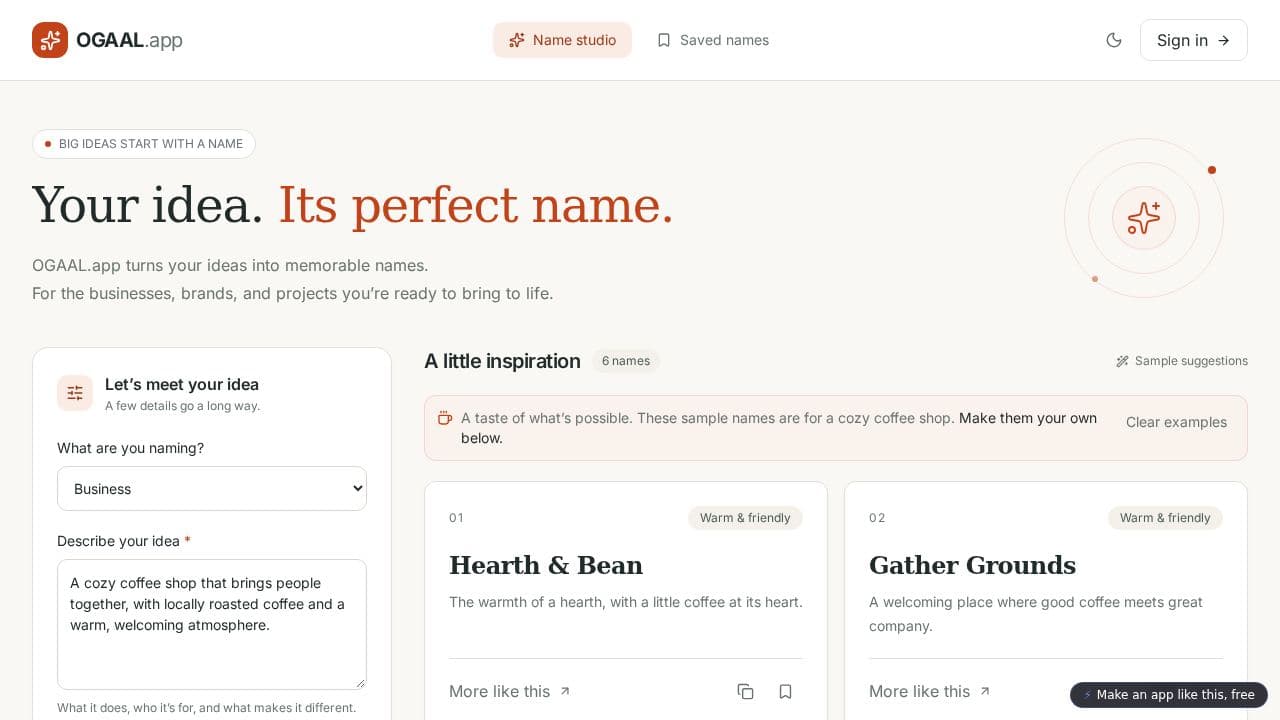This screenshot has width=1280, height=720.
Task: Open the Name studio tab
Action: pyautogui.click(x=562, y=40)
